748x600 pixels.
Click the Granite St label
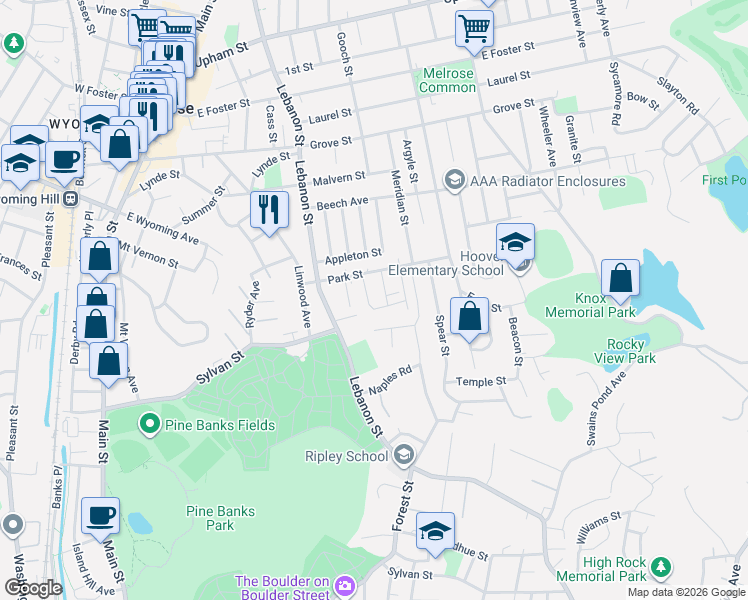[x=573, y=139]
